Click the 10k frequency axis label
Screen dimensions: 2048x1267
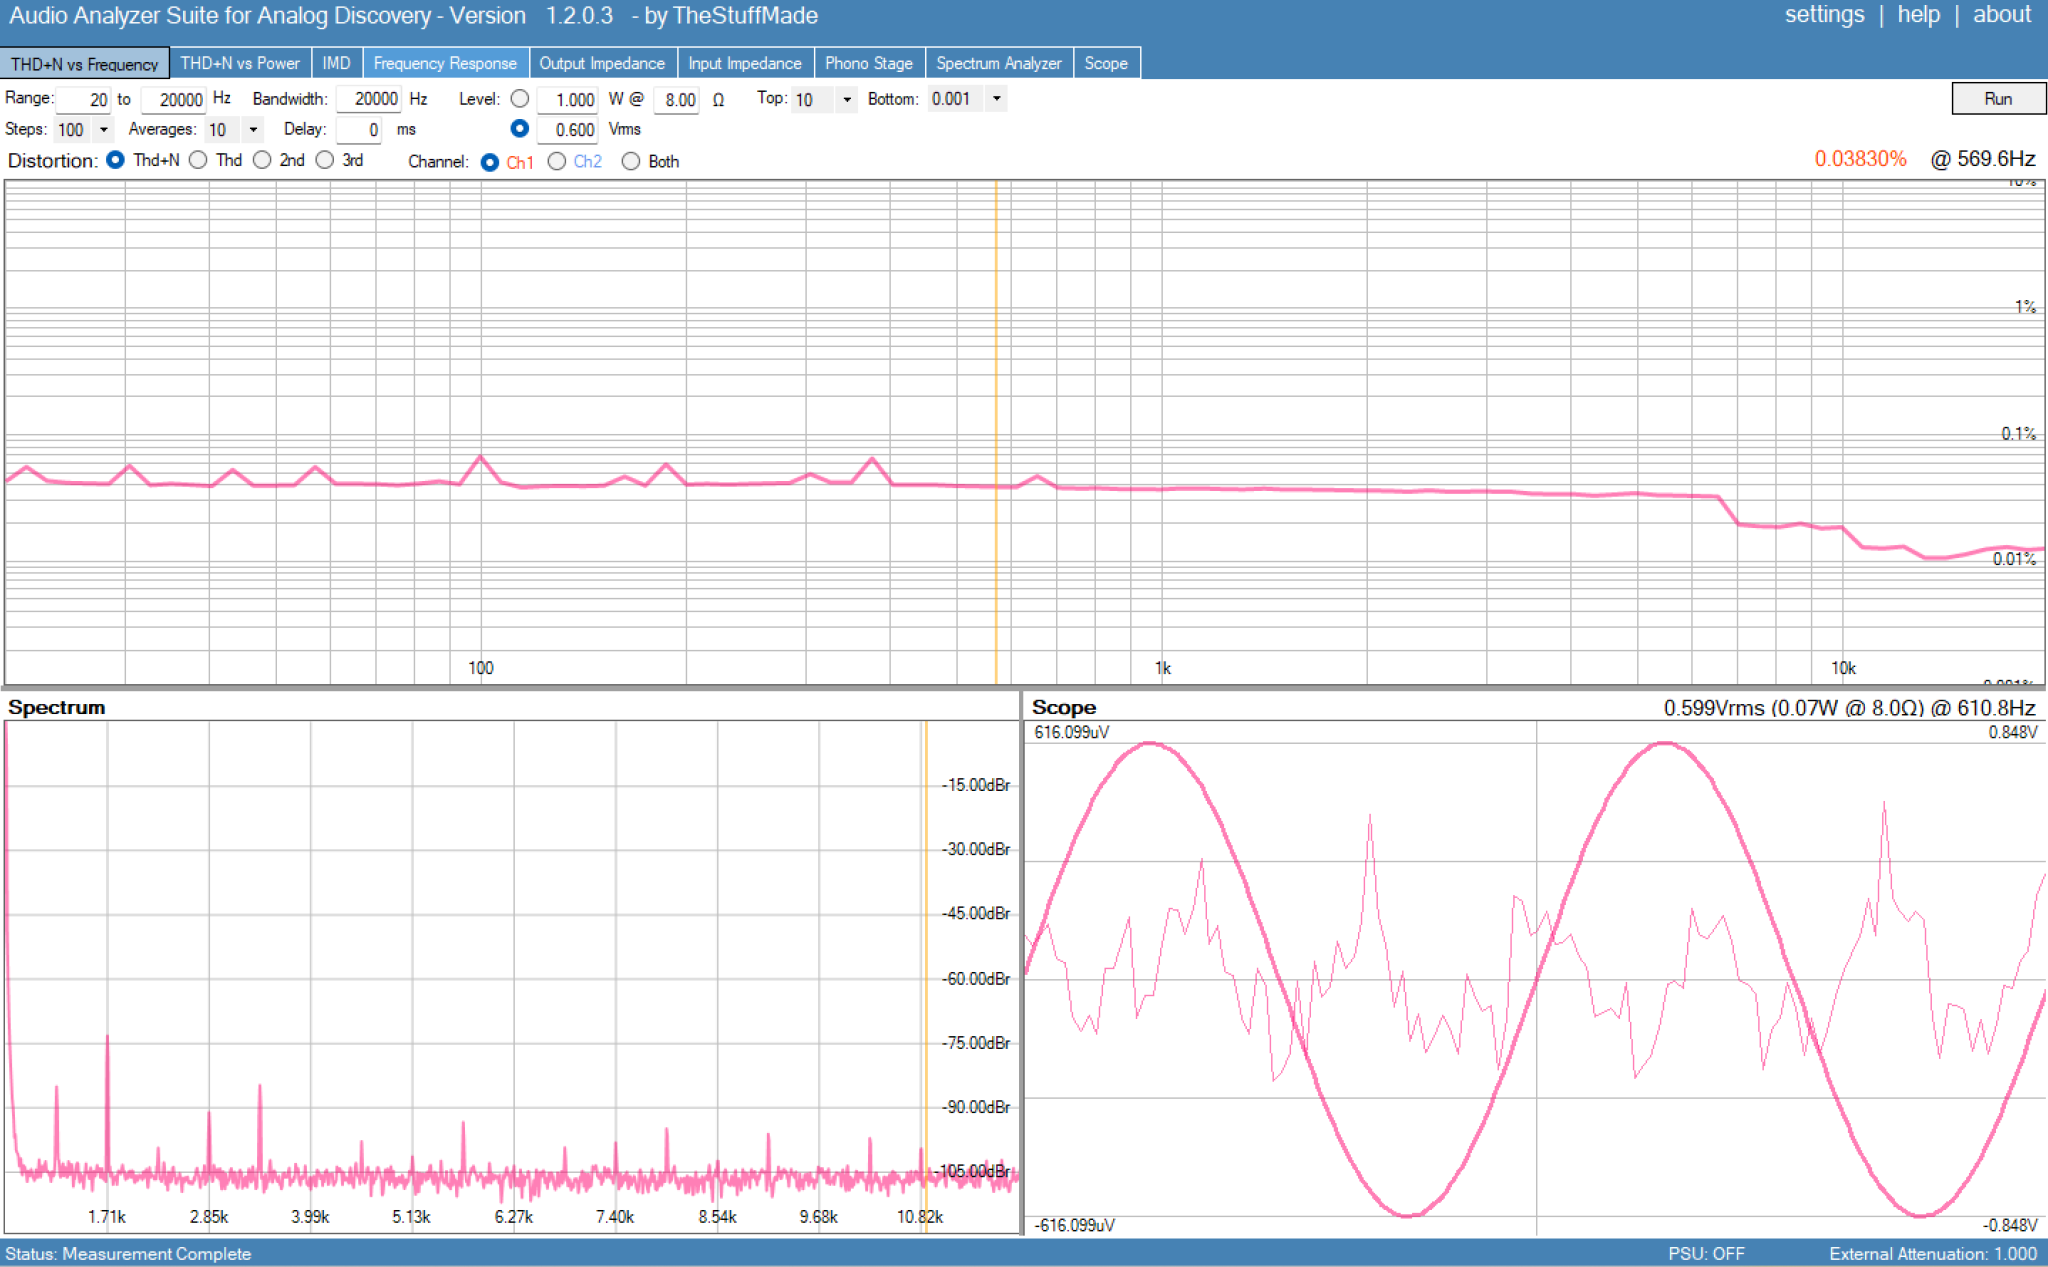pos(1843,668)
